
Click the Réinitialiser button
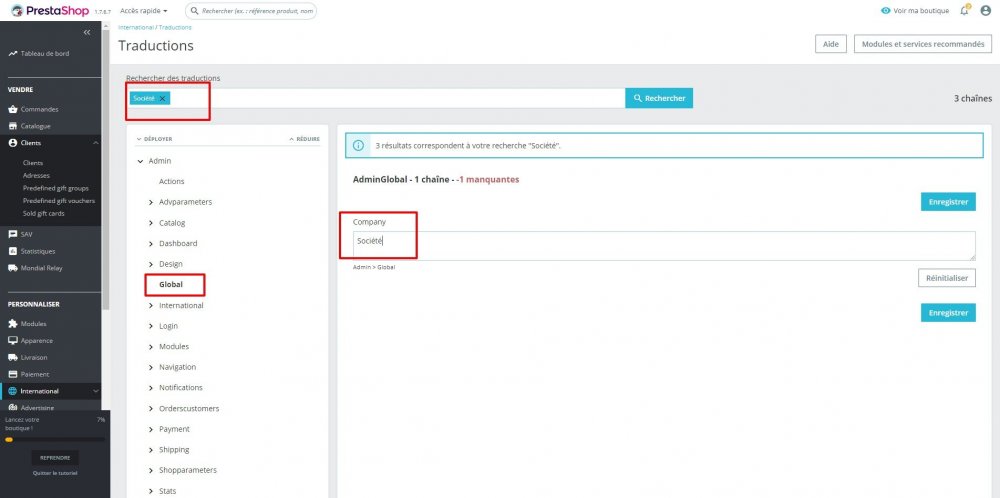pyautogui.click(x=947, y=278)
